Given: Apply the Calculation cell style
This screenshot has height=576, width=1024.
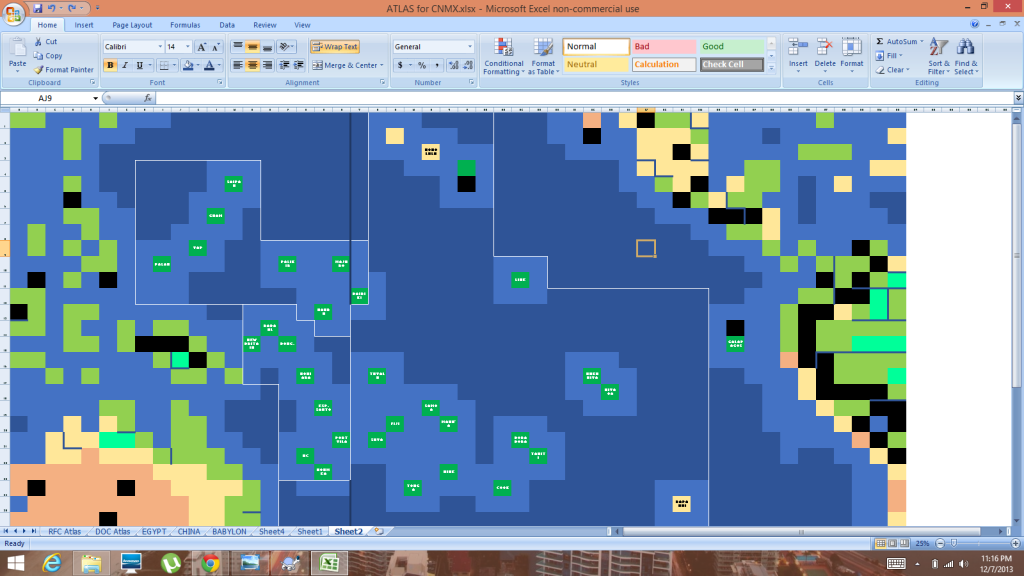Looking at the screenshot, I should [664, 64].
